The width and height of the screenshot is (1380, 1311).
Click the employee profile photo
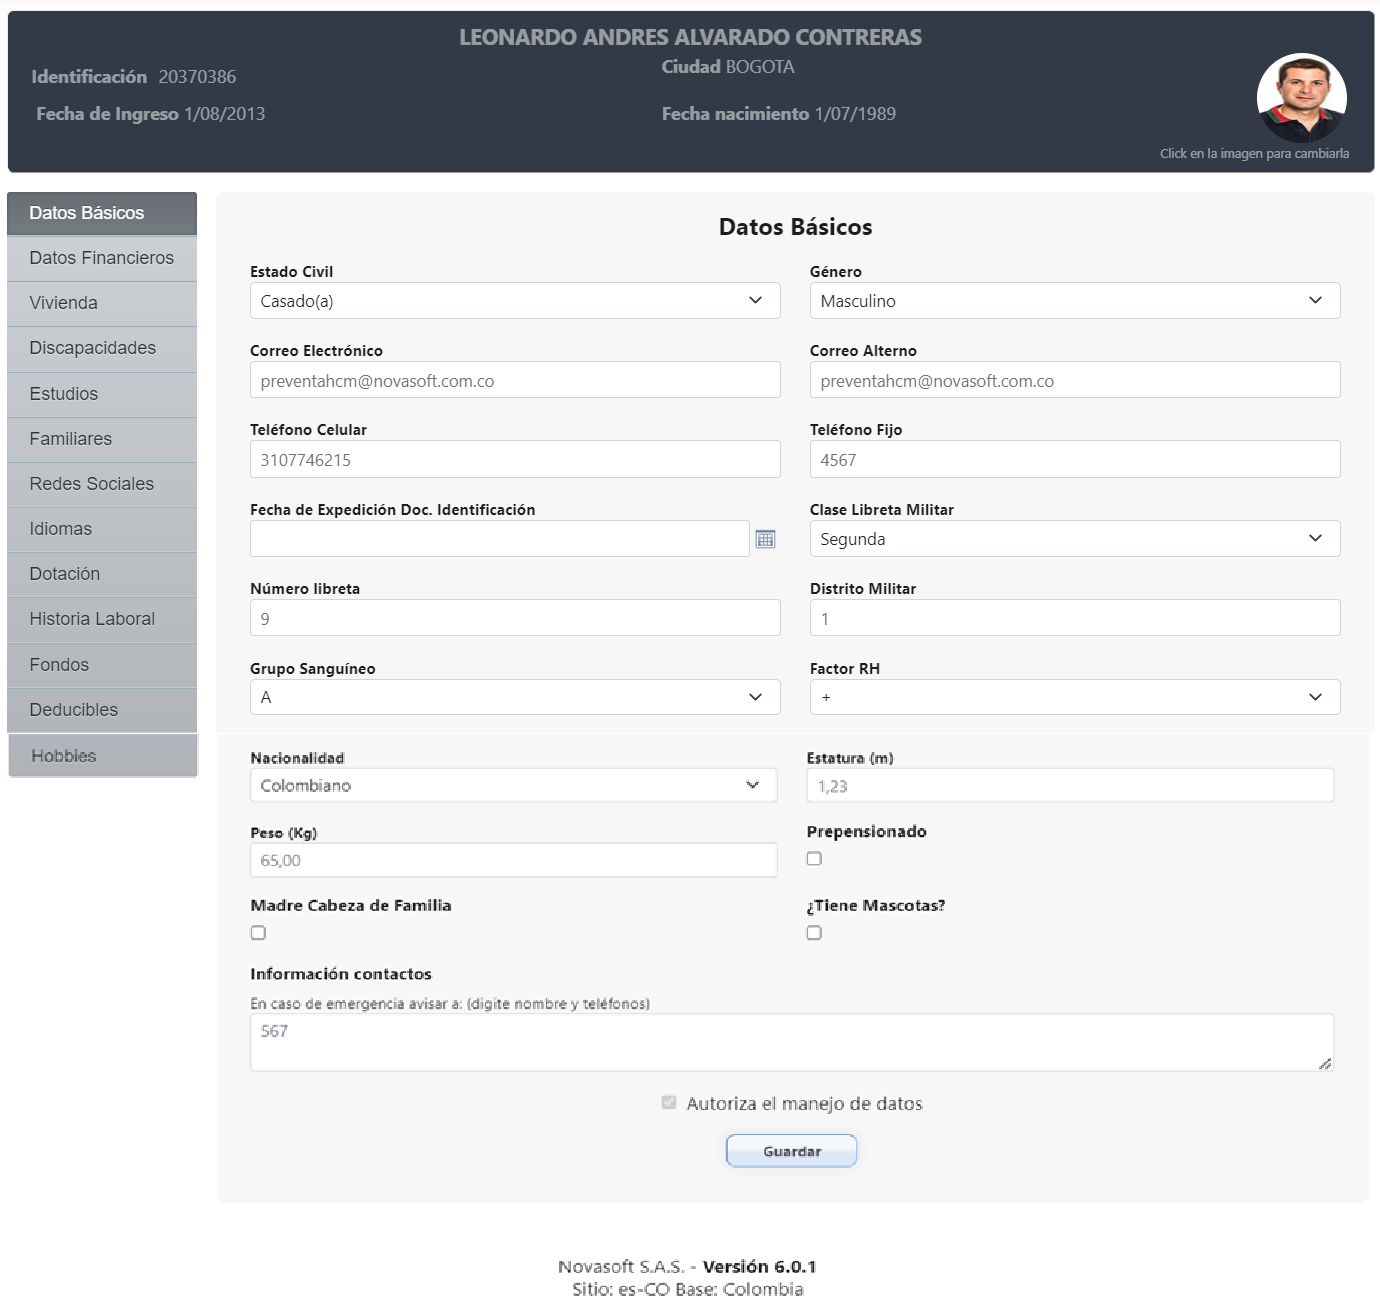(1301, 98)
